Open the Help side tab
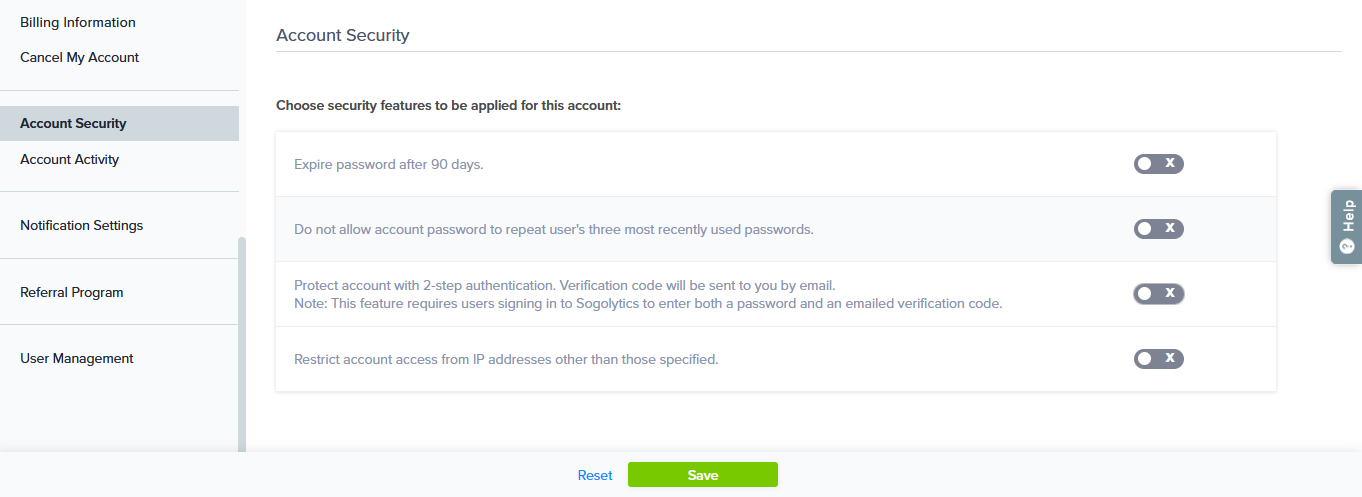The width and height of the screenshot is (1362, 497). 1346,227
